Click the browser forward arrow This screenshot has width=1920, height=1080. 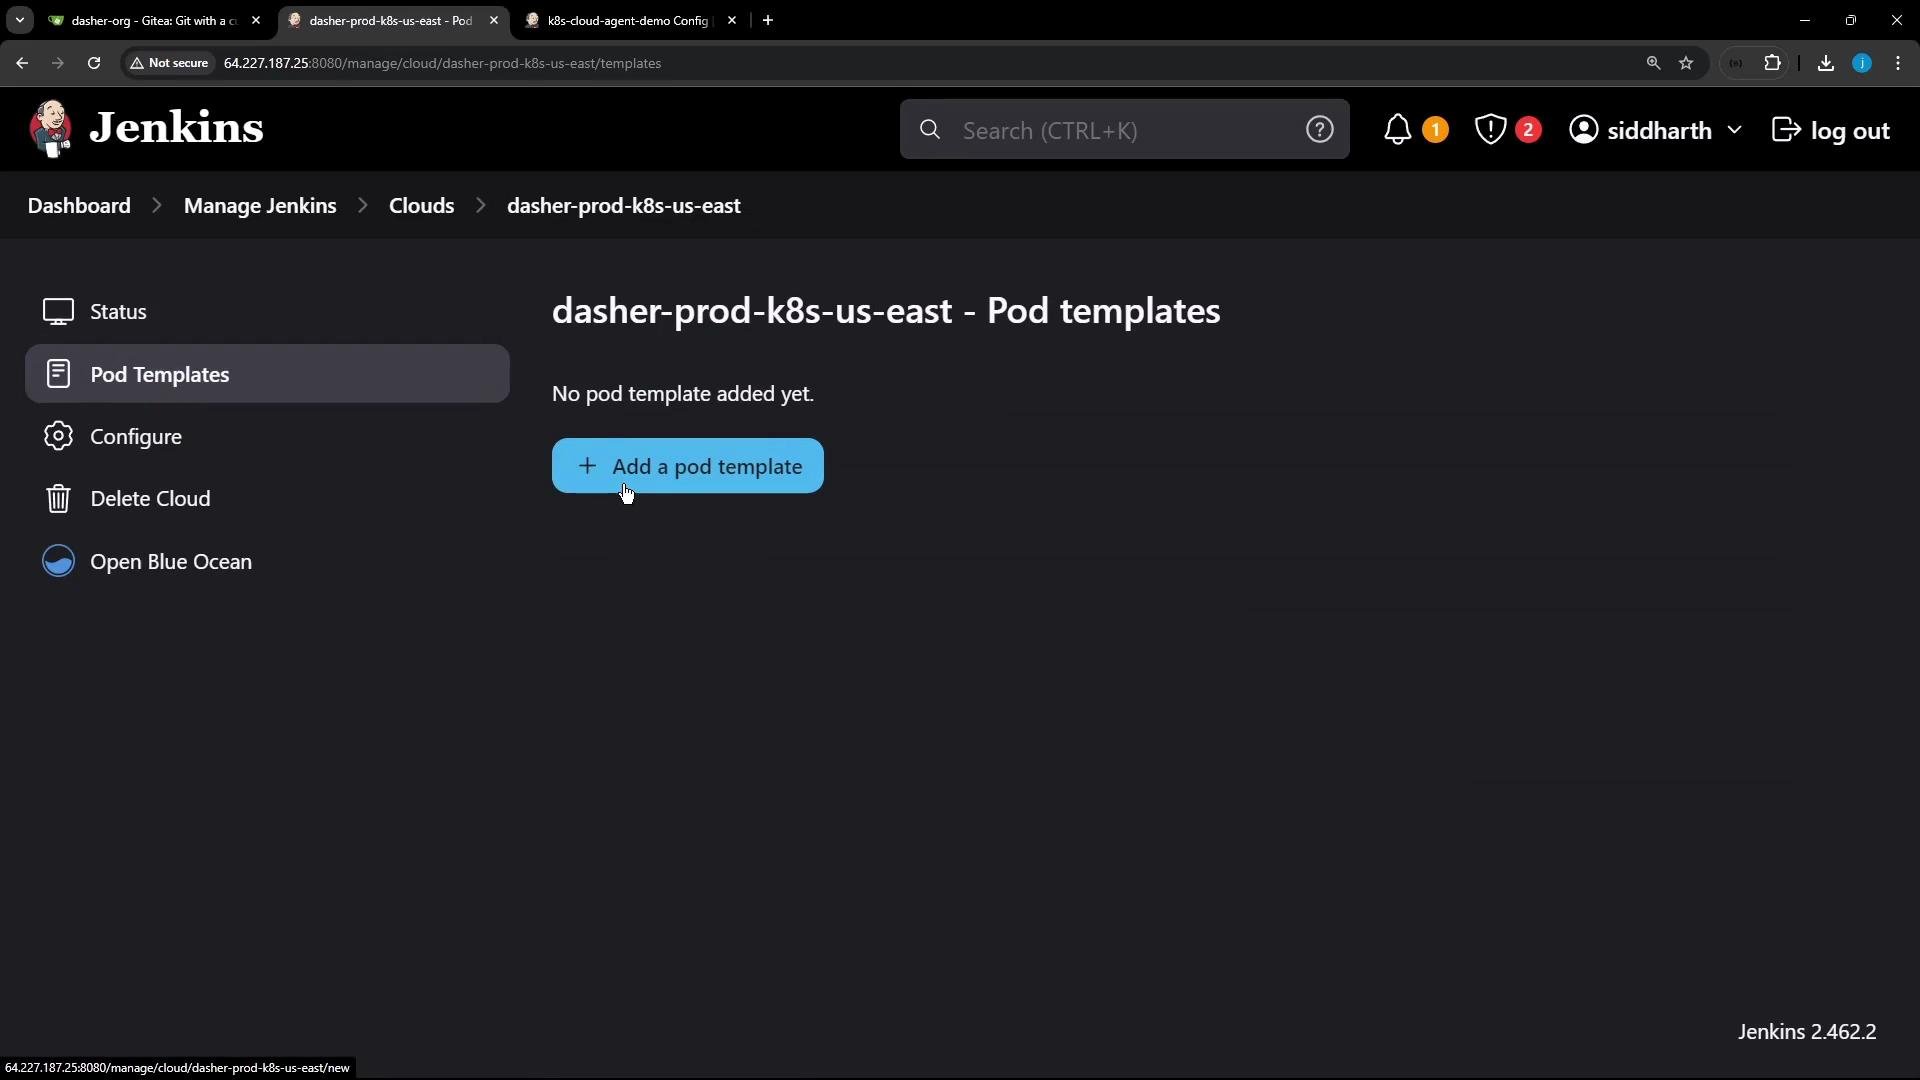tap(58, 63)
